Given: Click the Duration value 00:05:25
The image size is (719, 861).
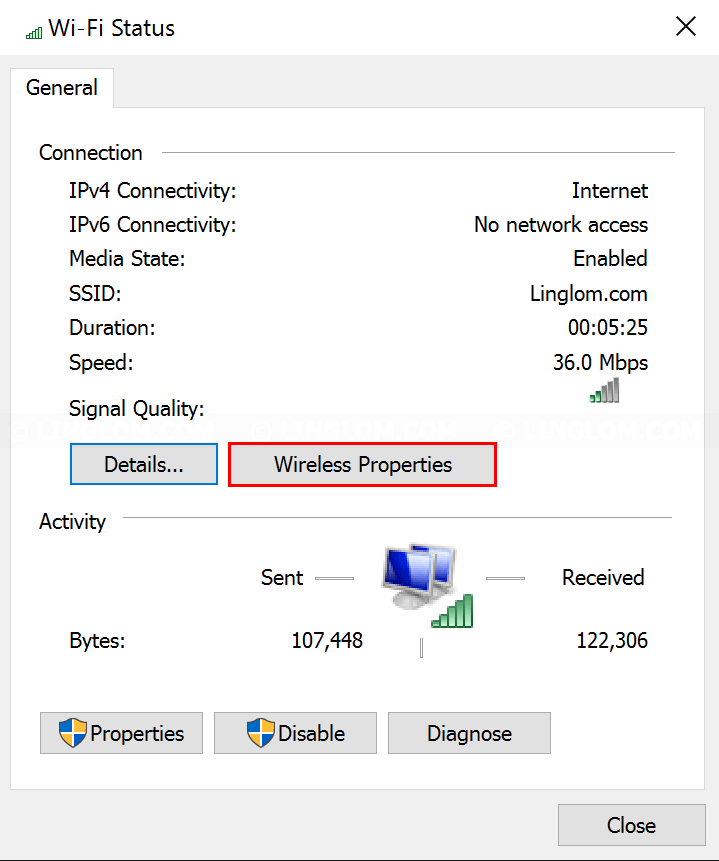Looking at the screenshot, I should (607, 327).
